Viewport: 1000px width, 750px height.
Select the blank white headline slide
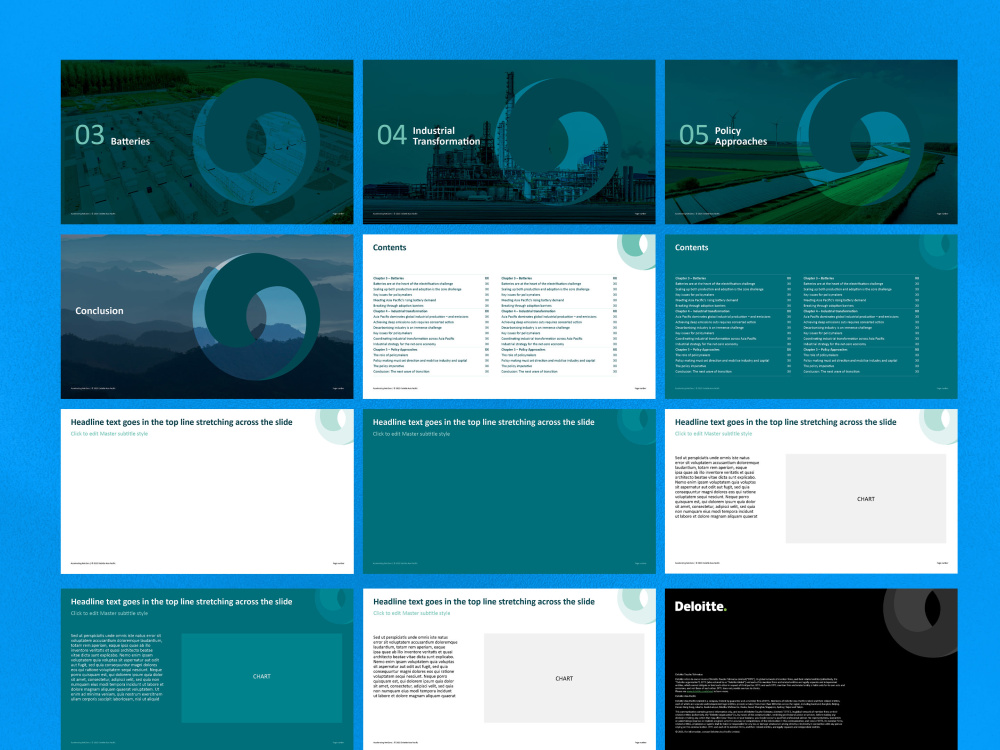tap(207, 491)
